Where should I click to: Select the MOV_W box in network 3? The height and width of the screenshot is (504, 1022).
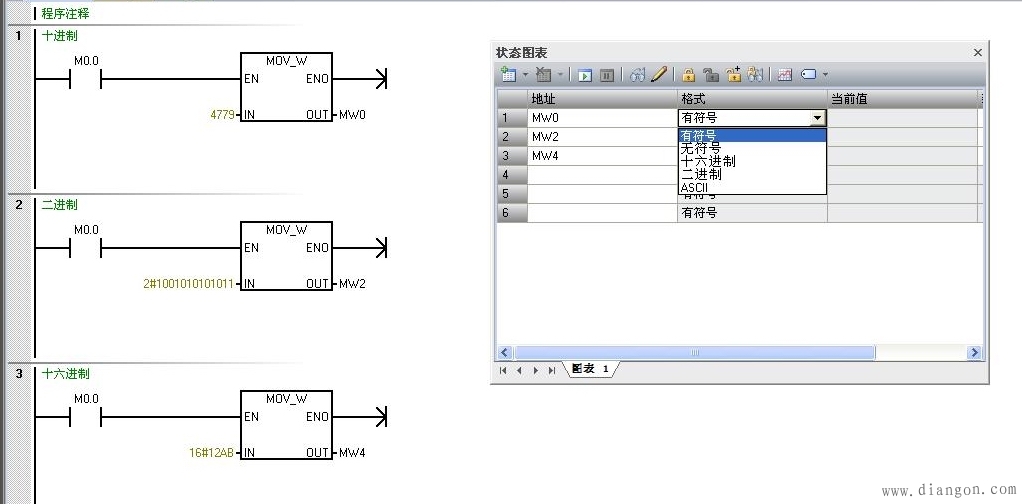click(x=286, y=425)
